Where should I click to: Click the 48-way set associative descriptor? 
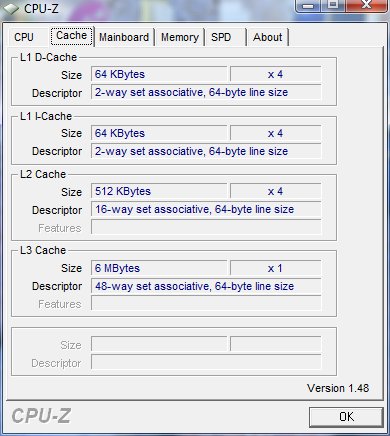click(x=206, y=286)
